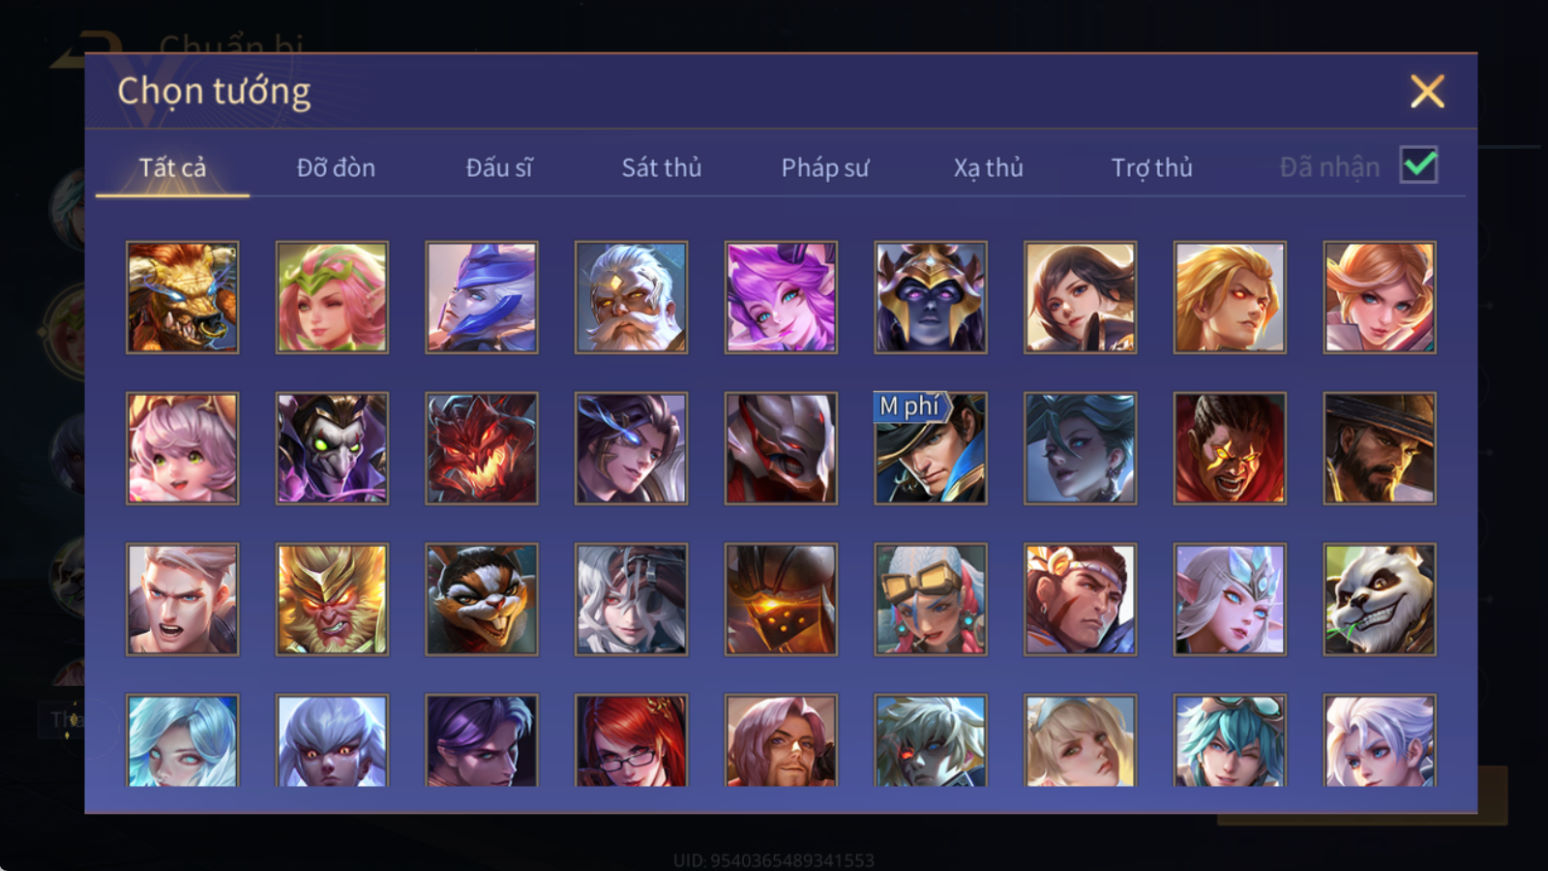Select the red fire demon hero portrait
The width and height of the screenshot is (1548, 871).
[481, 448]
